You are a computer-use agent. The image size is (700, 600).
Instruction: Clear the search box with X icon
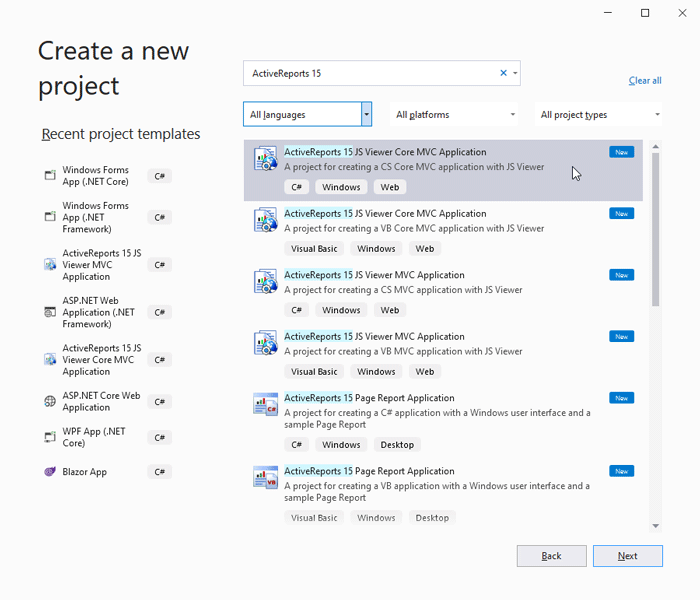point(504,73)
